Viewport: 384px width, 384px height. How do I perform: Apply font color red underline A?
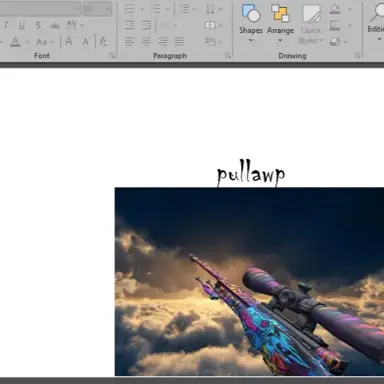coord(15,42)
